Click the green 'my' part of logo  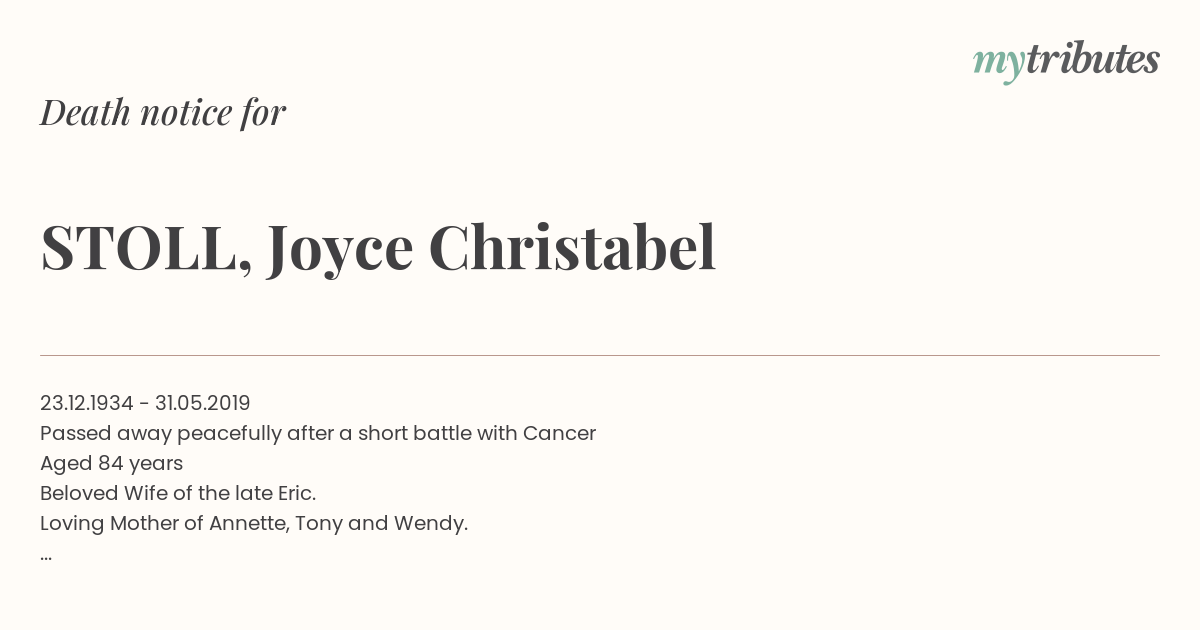pyautogui.click(x=999, y=63)
